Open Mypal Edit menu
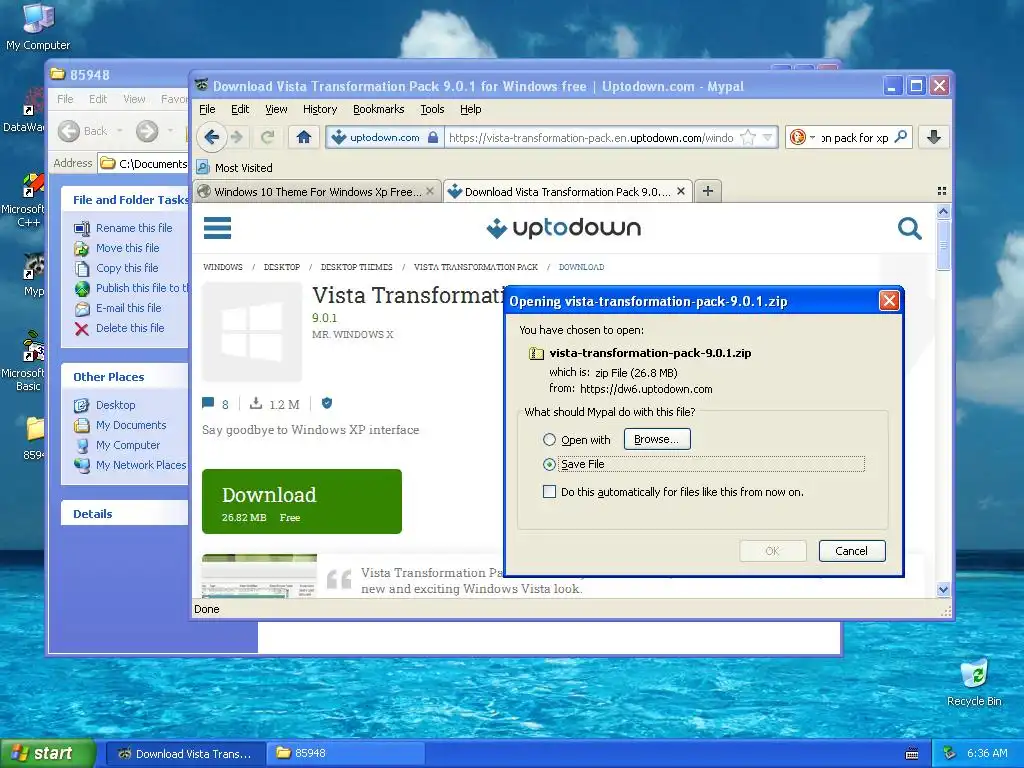Image resolution: width=1024 pixels, height=768 pixels. tap(240, 109)
